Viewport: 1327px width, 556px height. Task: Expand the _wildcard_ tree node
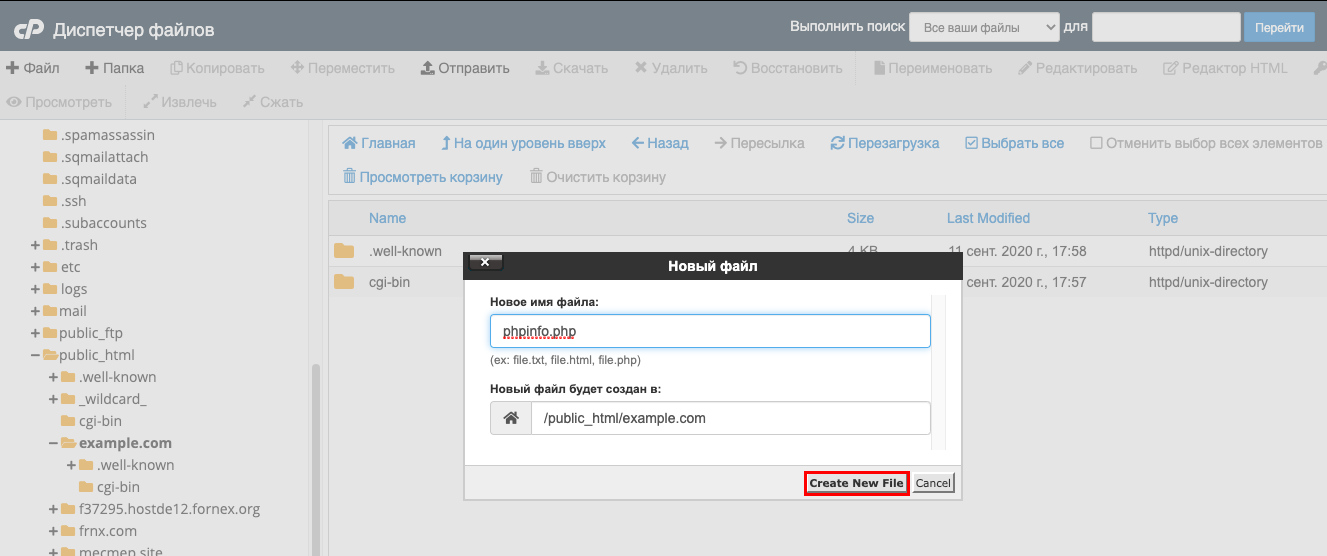point(54,399)
